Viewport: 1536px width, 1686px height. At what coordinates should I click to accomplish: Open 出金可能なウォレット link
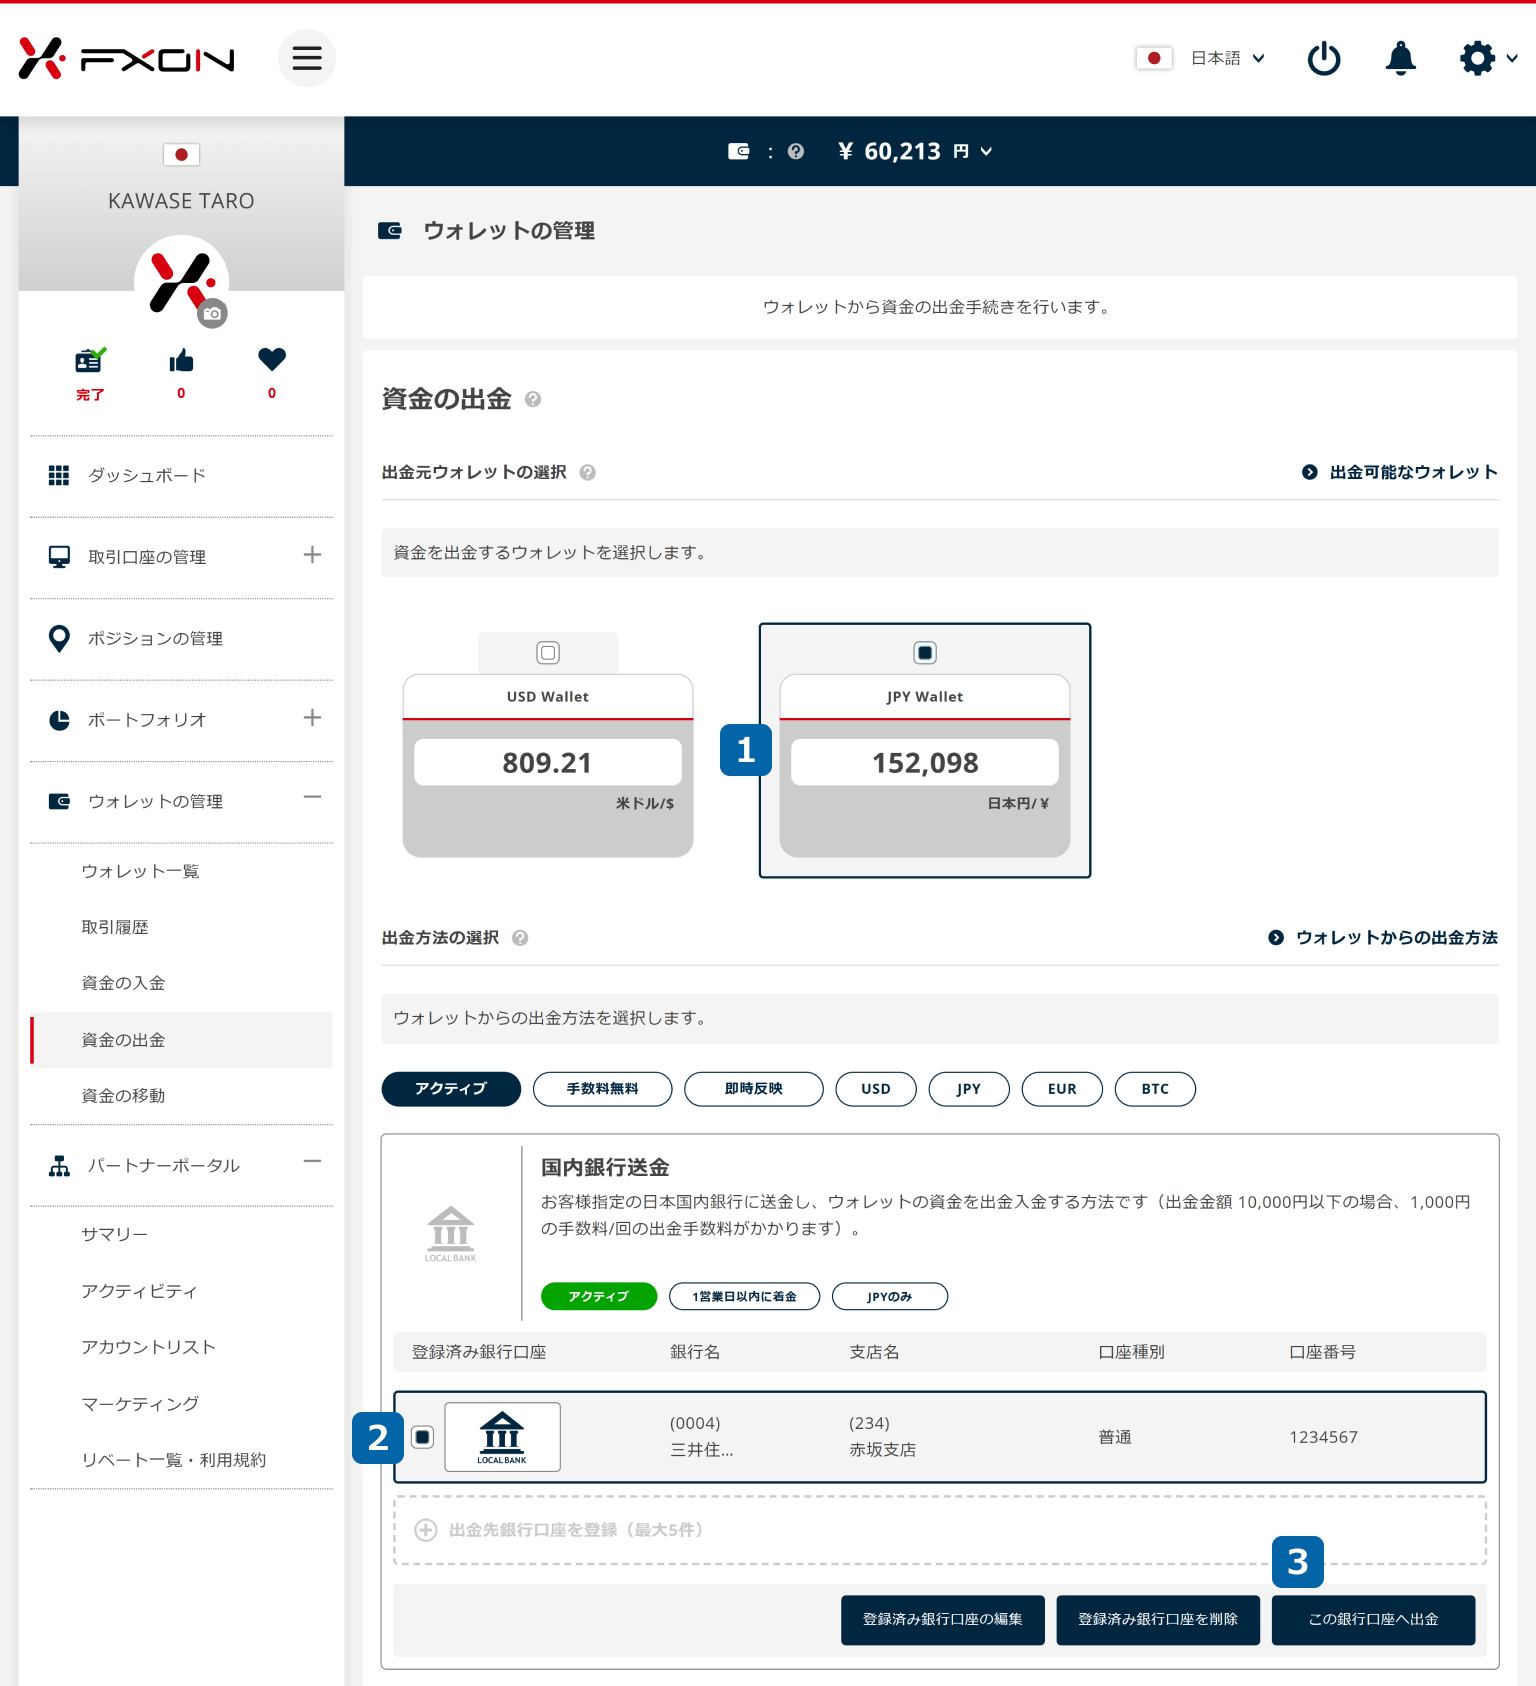tap(1399, 472)
